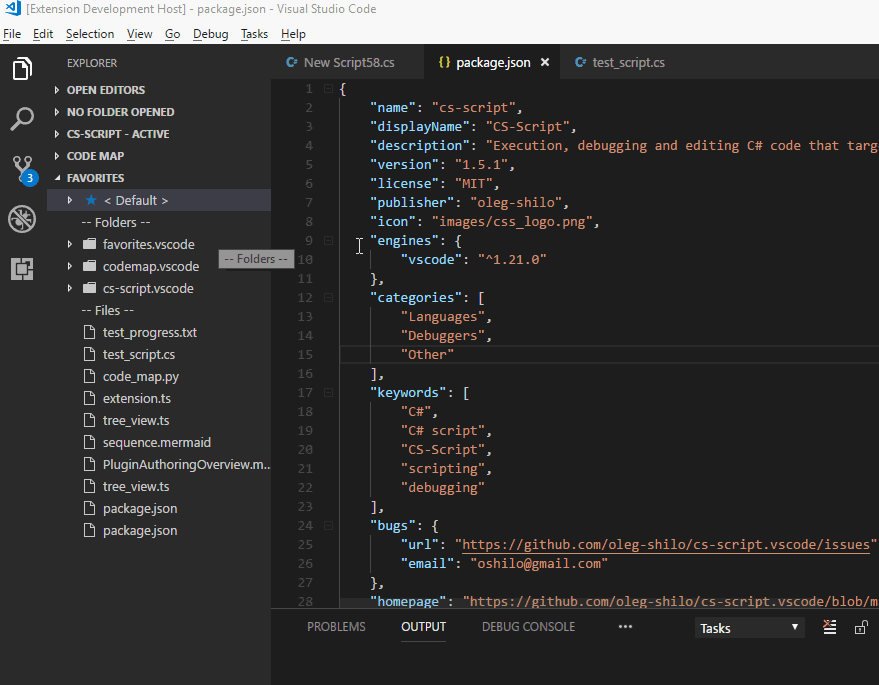The height and width of the screenshot is (685, 879).
Task: Click the C# icon on New Script58.cs tab
Action: pos(292,62)
